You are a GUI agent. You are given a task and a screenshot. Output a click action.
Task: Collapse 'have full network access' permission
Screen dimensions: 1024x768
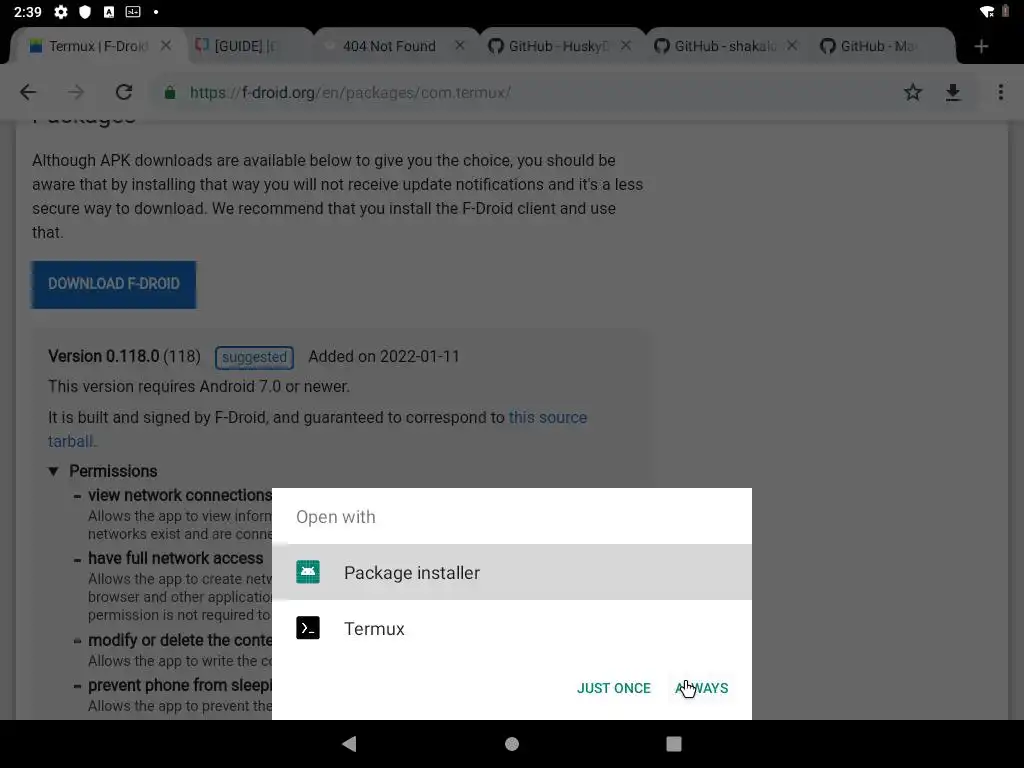(77, 560)
